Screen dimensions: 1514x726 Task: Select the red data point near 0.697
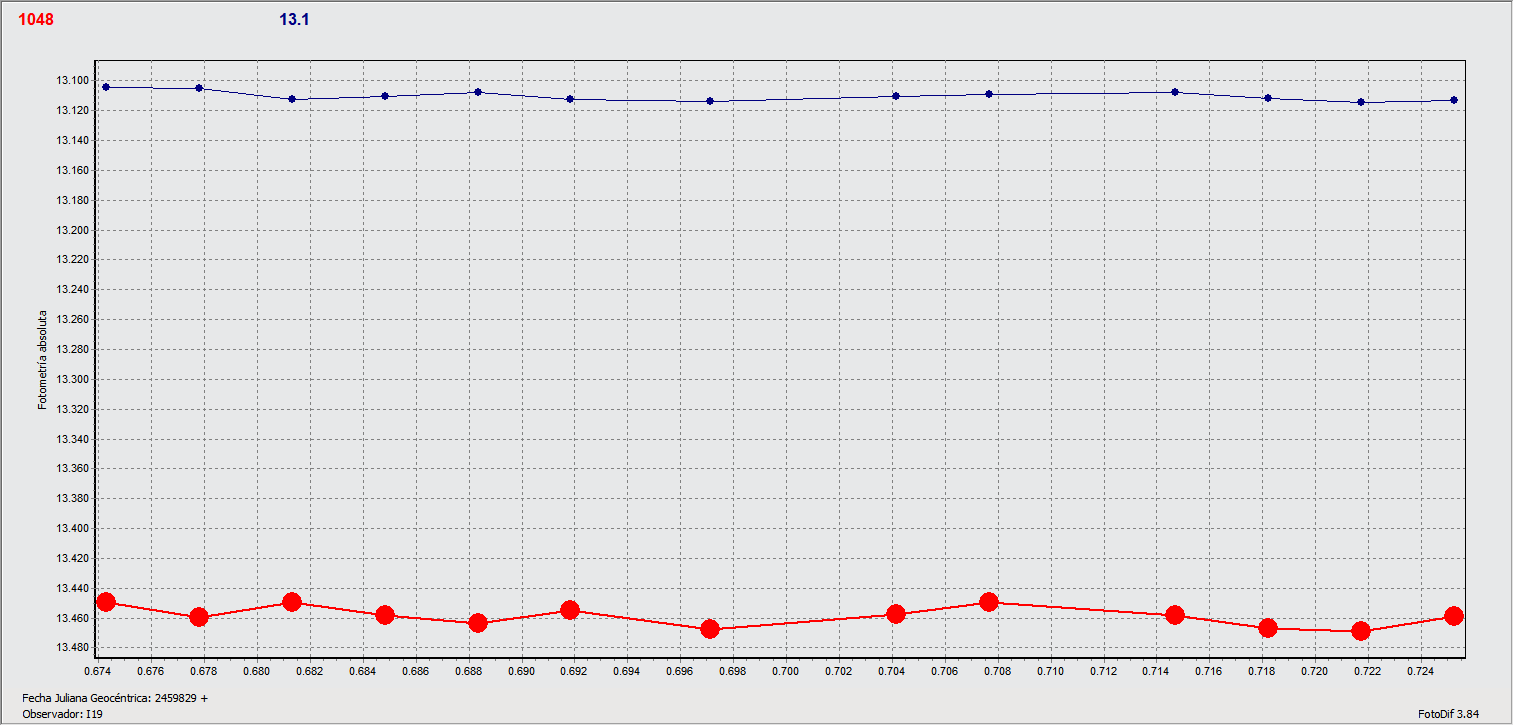coord(710,629)
